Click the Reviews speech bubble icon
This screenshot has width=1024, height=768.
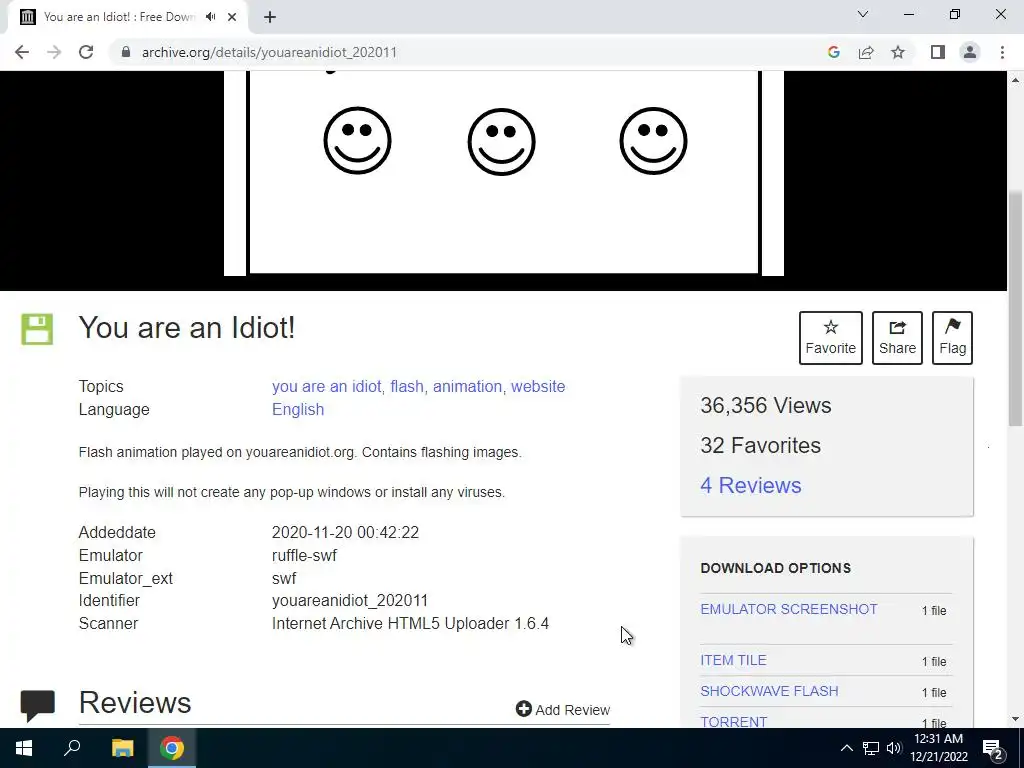[37, 705]
